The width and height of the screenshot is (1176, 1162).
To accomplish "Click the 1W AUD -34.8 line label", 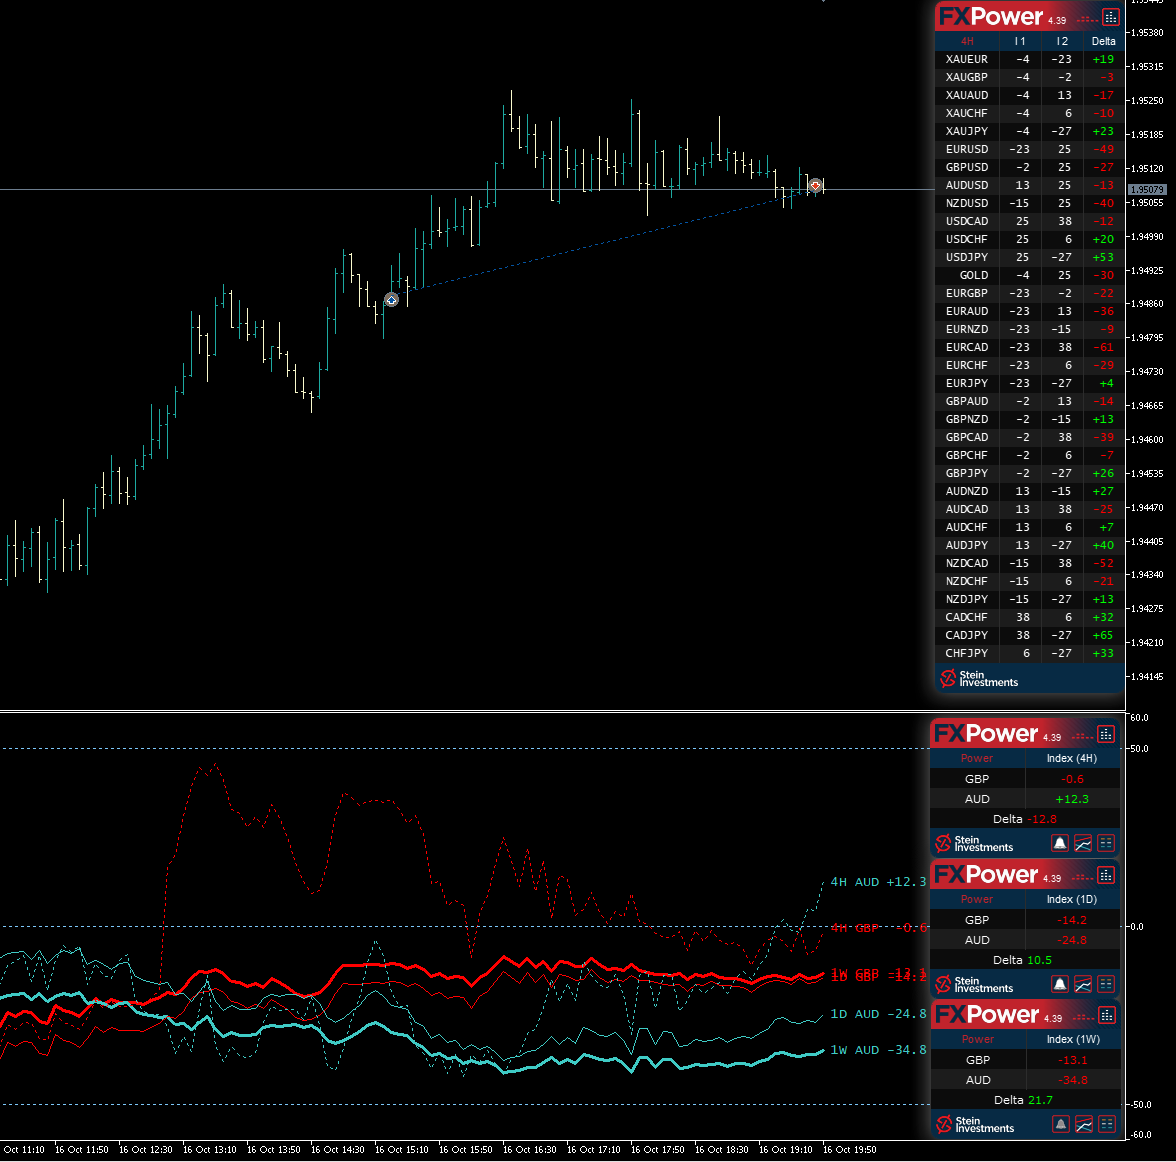I will pyautogui.click(x=878, y=1050).
